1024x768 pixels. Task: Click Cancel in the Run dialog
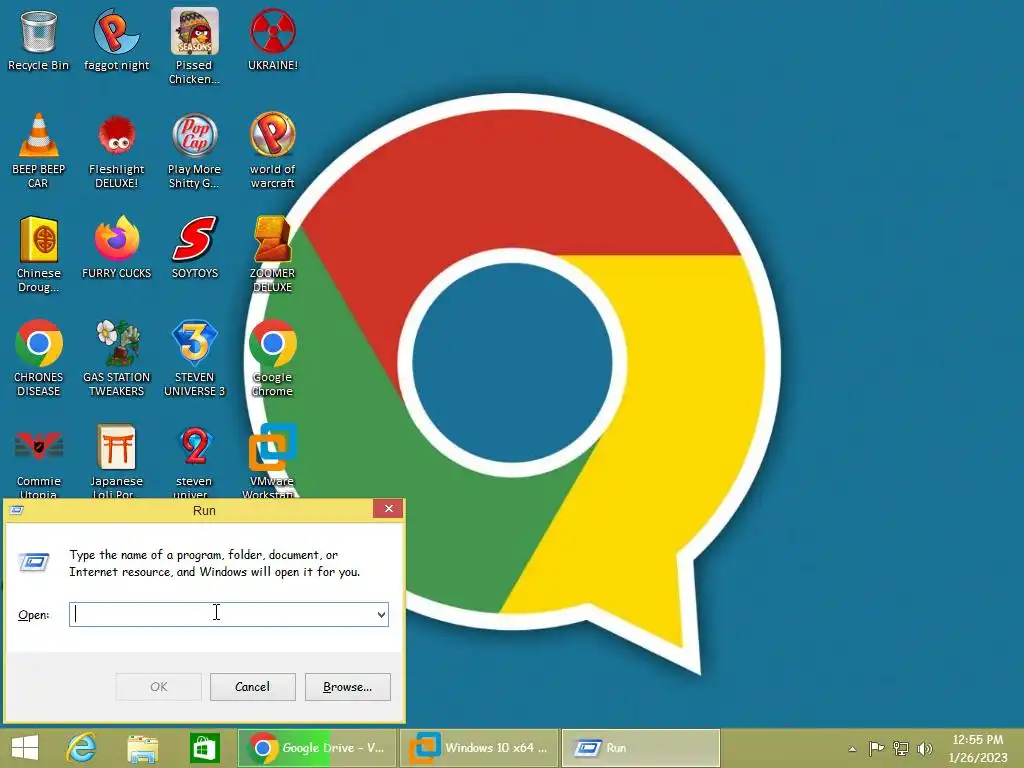tap(253, 687)
